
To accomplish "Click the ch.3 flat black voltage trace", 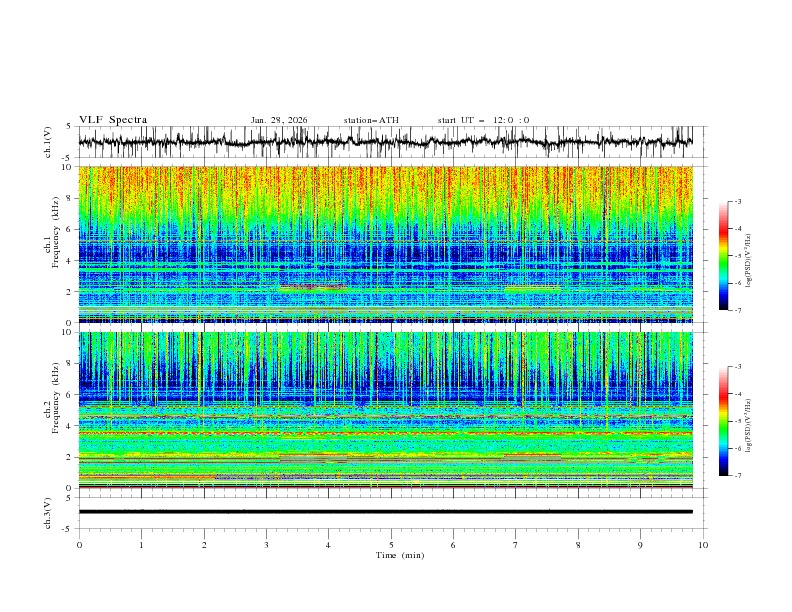I will click(x=385, y=512).
